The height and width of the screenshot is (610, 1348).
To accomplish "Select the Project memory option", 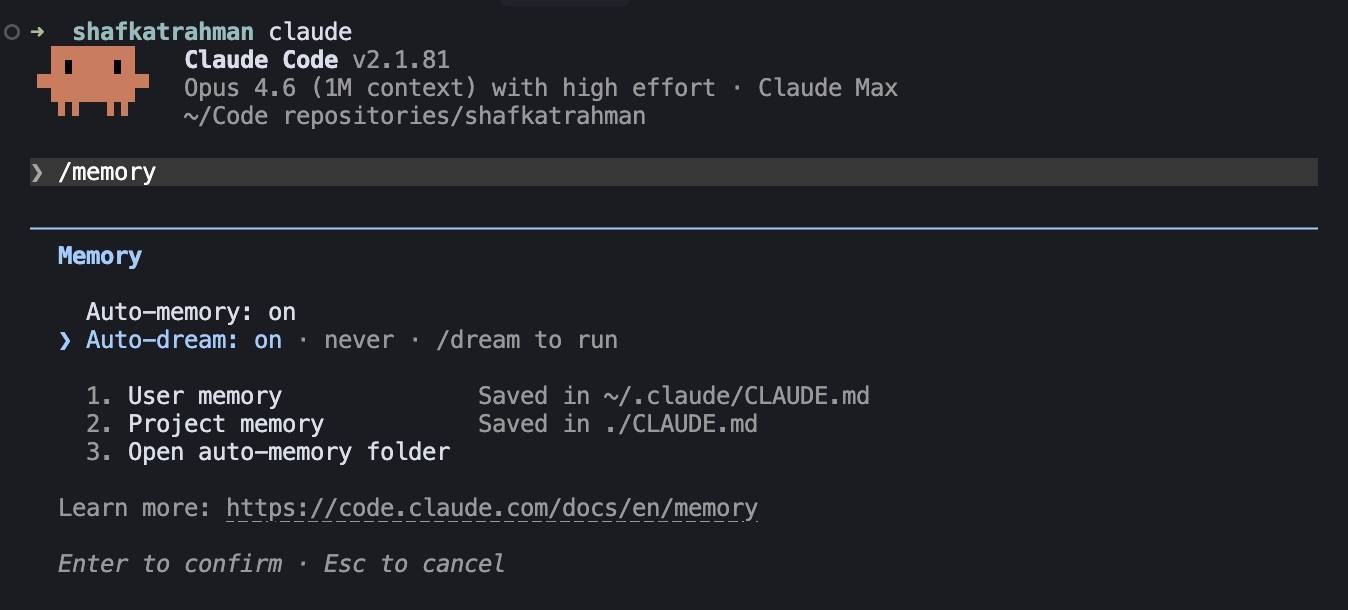I will click(x=225, y=424).
